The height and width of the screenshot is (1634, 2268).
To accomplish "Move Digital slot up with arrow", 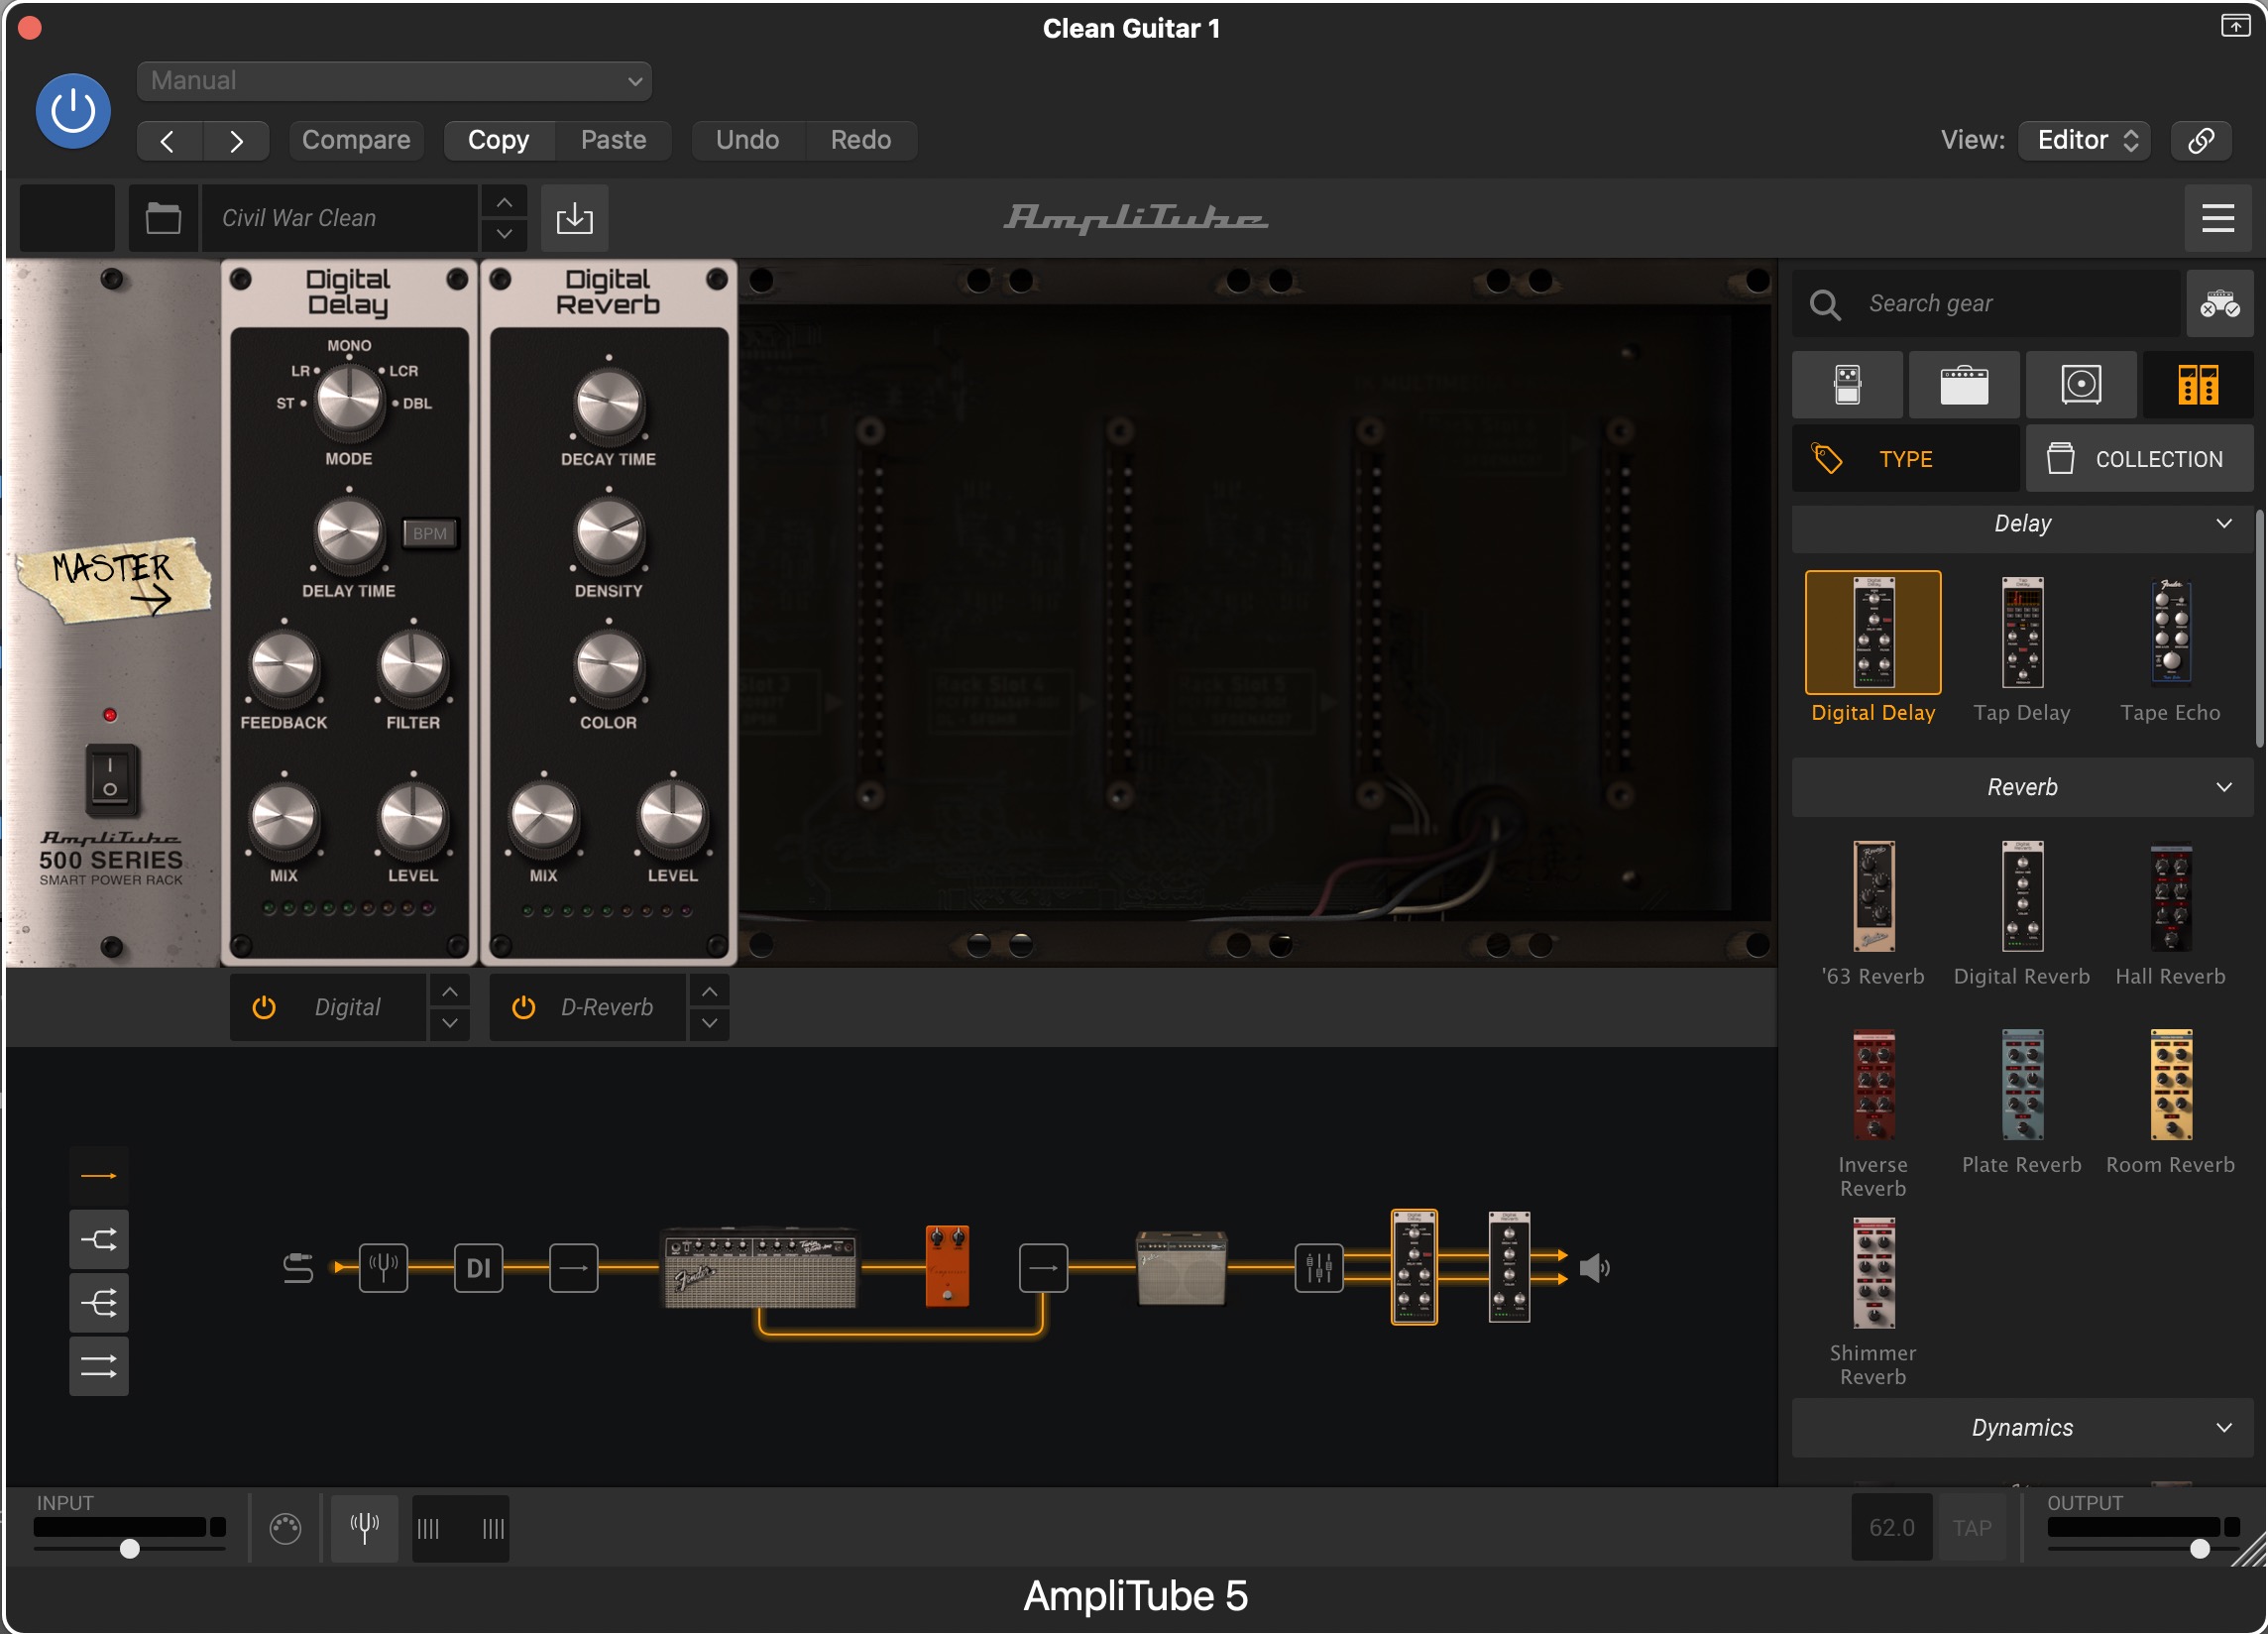I will pyautogui.click(x=450, y=992).
